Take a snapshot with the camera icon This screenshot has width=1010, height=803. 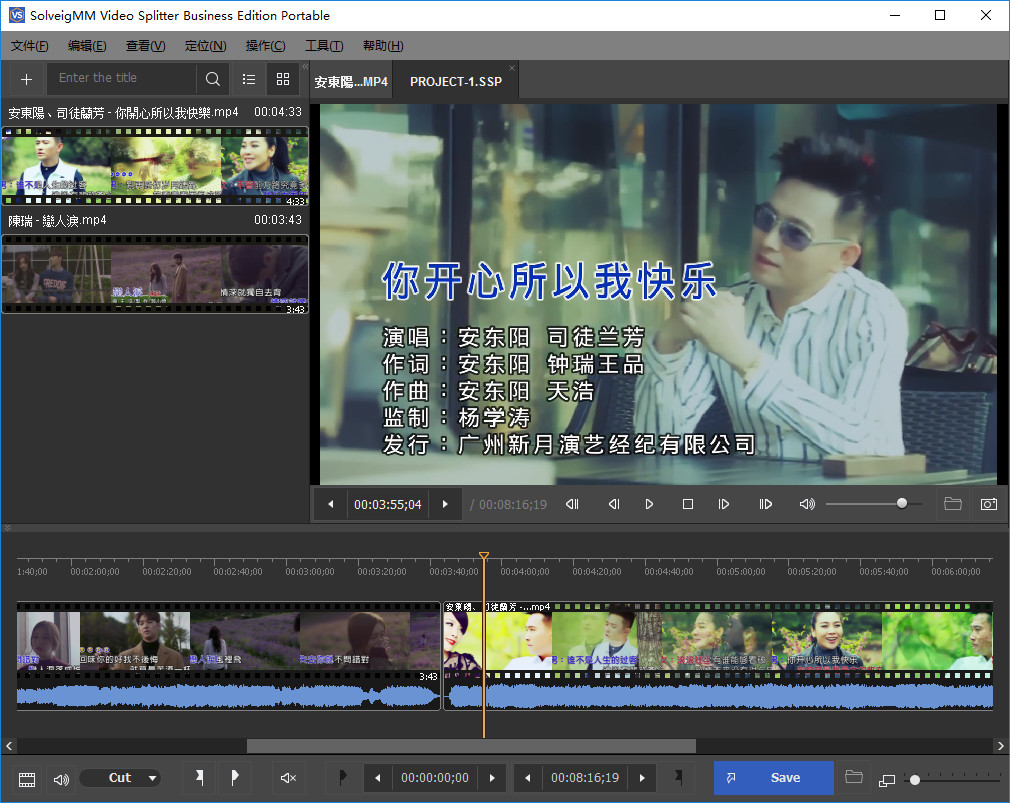988,504
